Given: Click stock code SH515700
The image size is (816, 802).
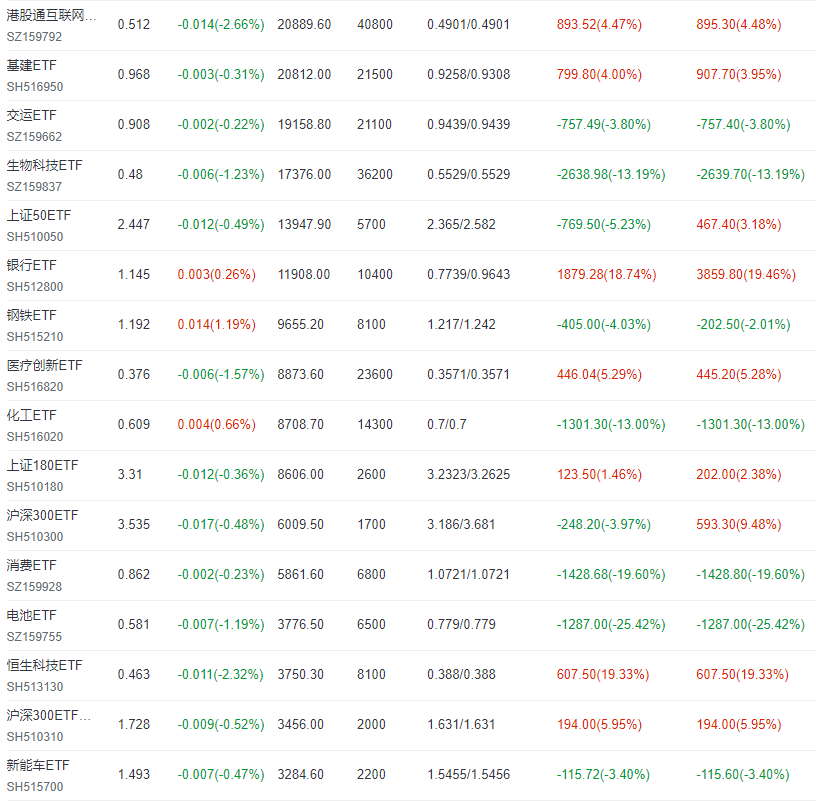Looking at the screenshot, I should coord(35,786).
